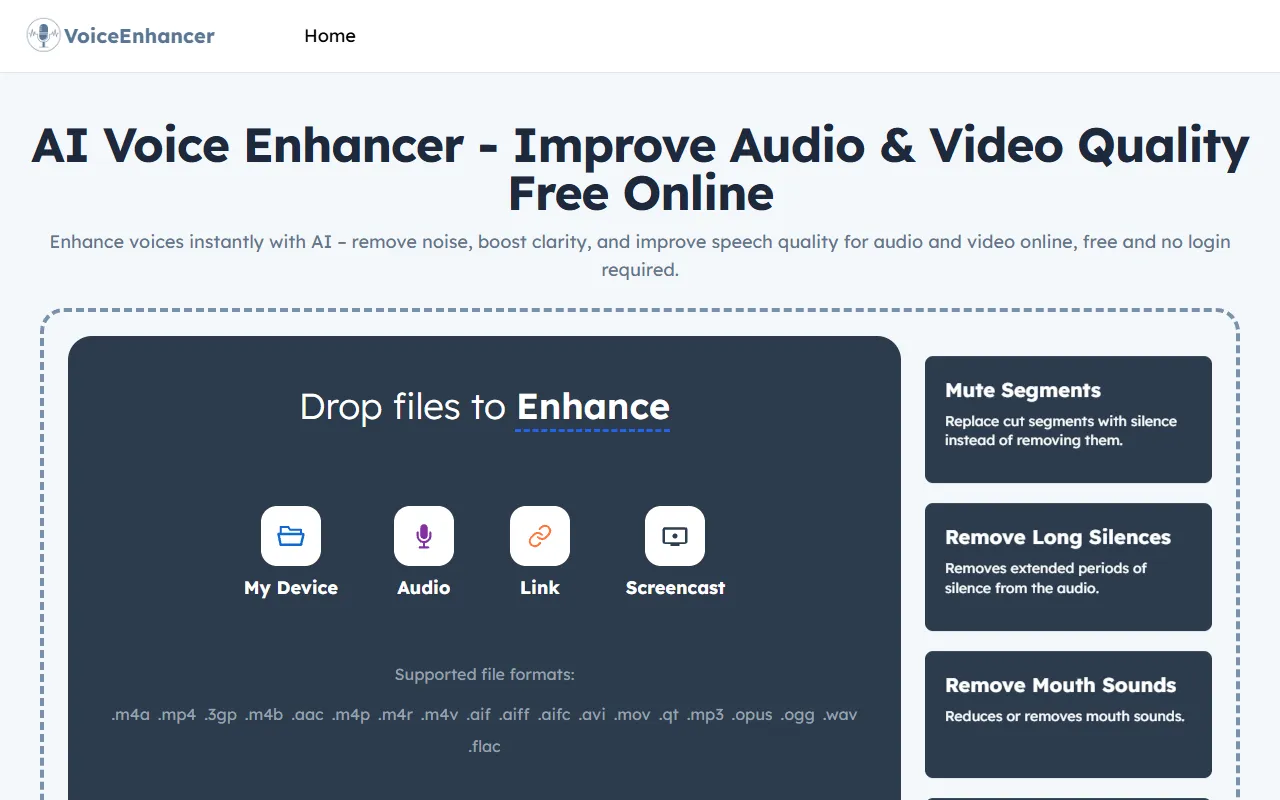Click the "Audio" text label
This screenshot has width=1280, height=800.
(x=424, y=588)
